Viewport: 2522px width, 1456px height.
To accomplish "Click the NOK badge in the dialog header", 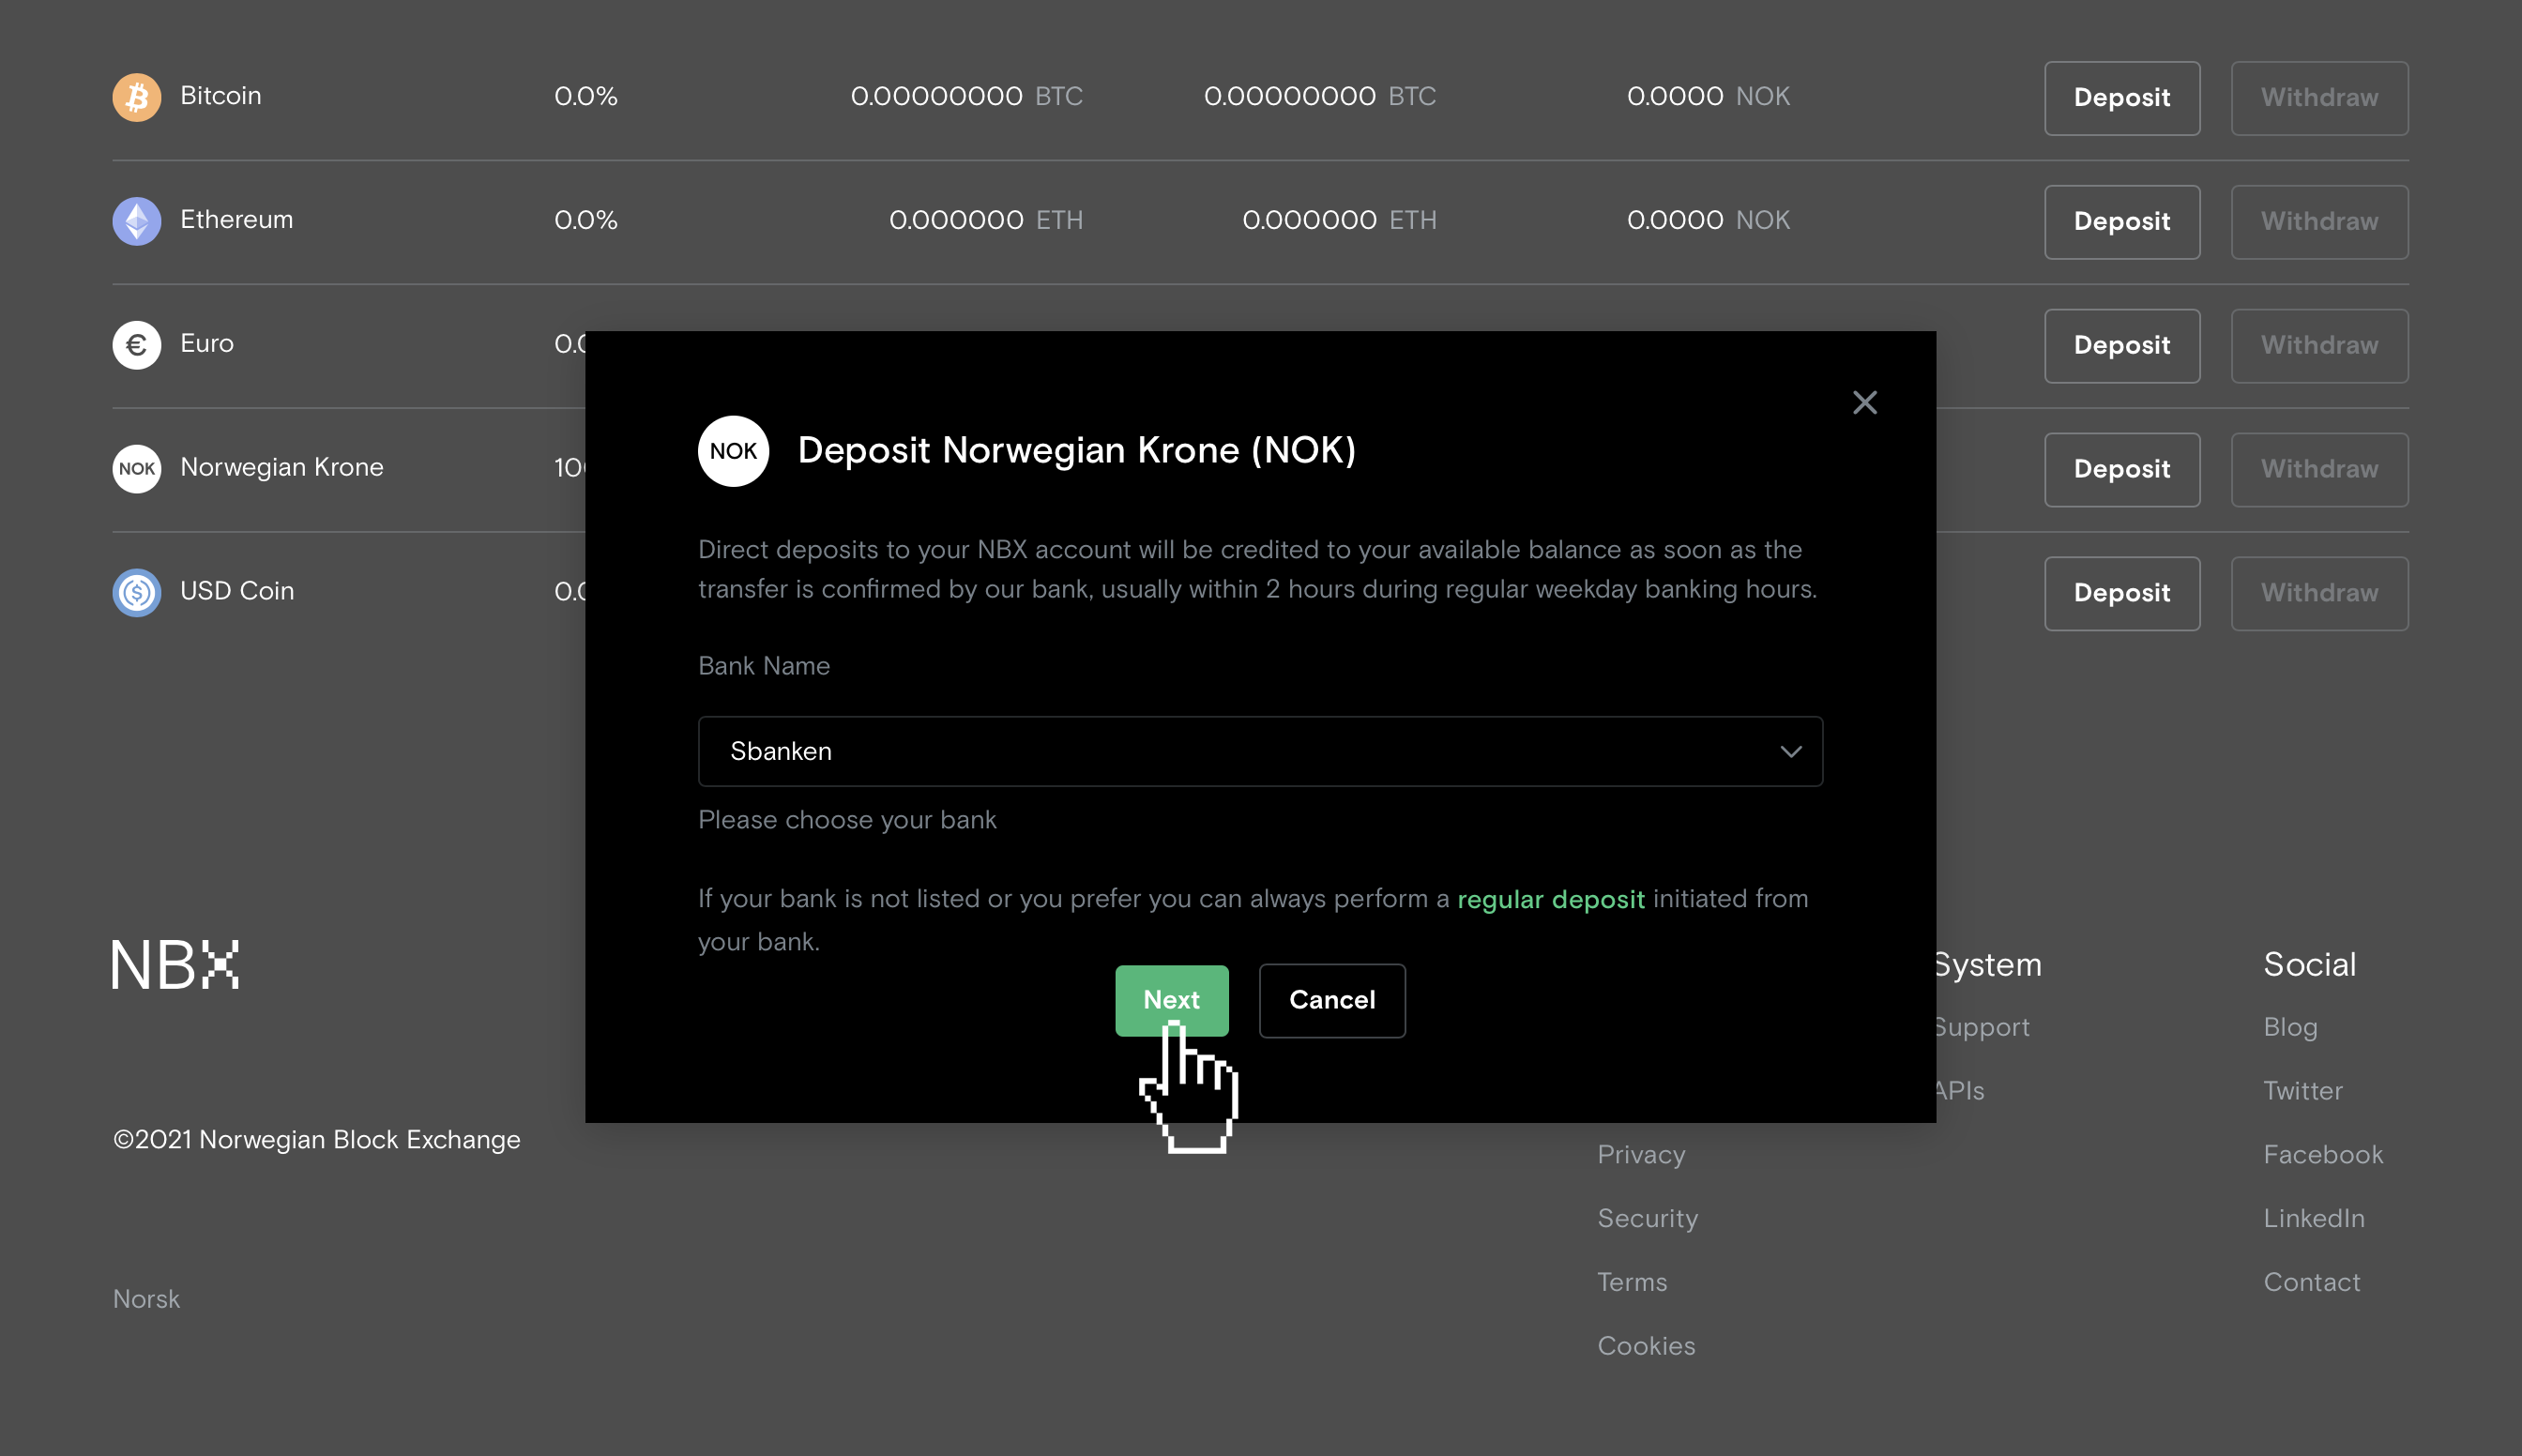I will pos(733,451).
